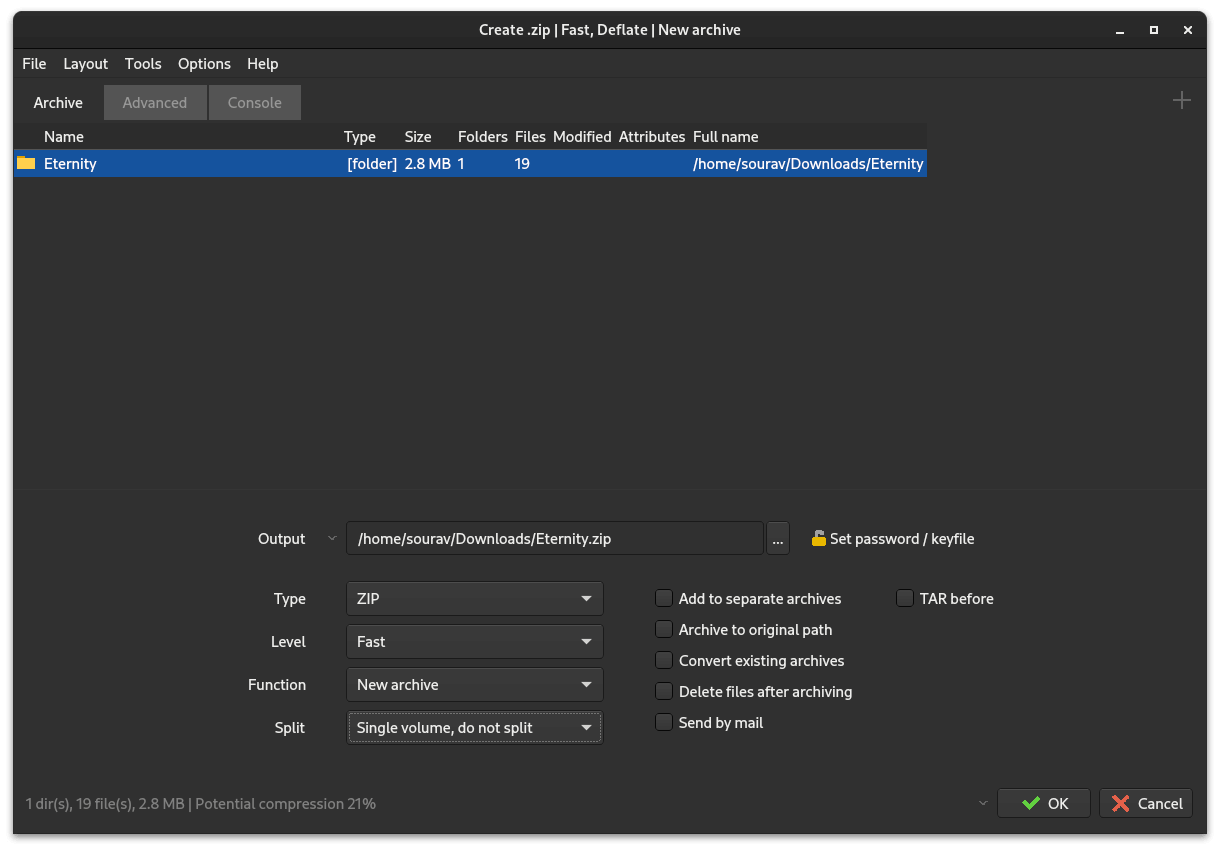The image size is (1220, 850).
Task: Click the Cancel button
Action: click(1146, 803)
